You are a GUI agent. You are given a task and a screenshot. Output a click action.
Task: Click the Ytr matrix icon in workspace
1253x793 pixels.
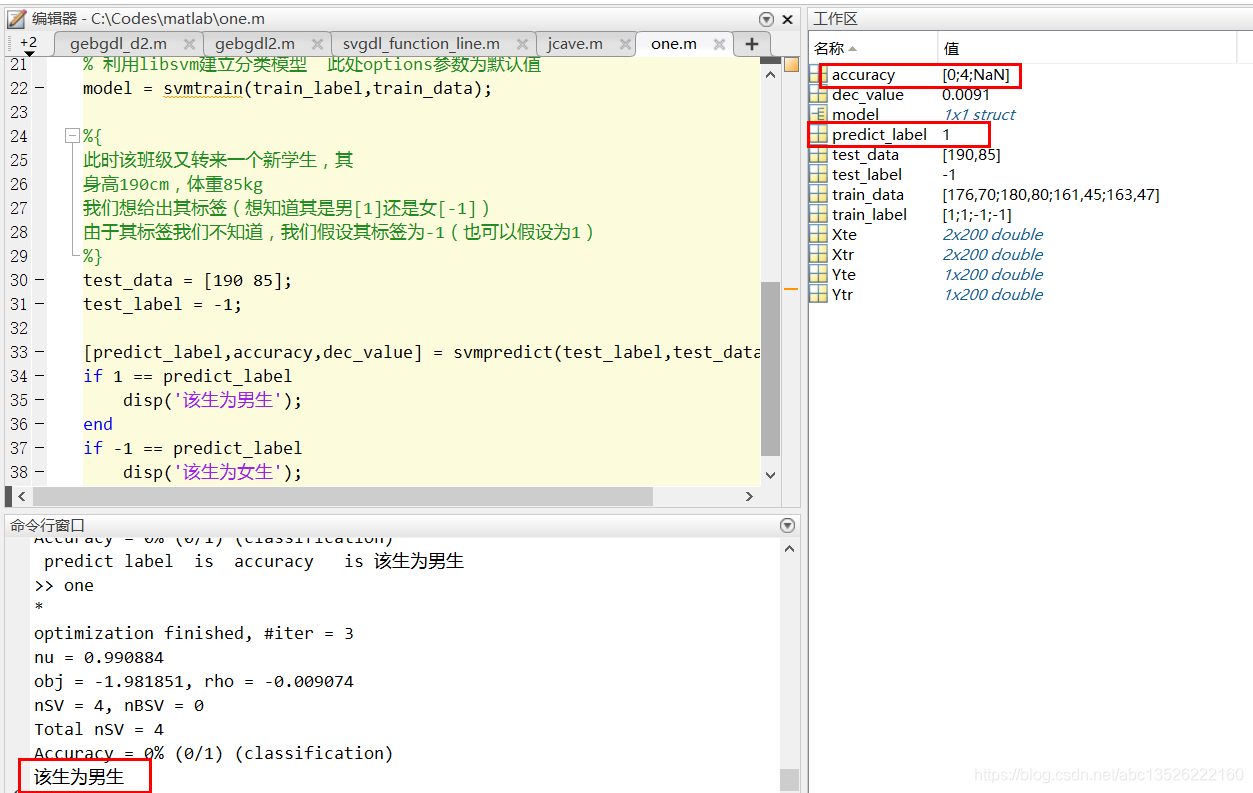[819, 294]
